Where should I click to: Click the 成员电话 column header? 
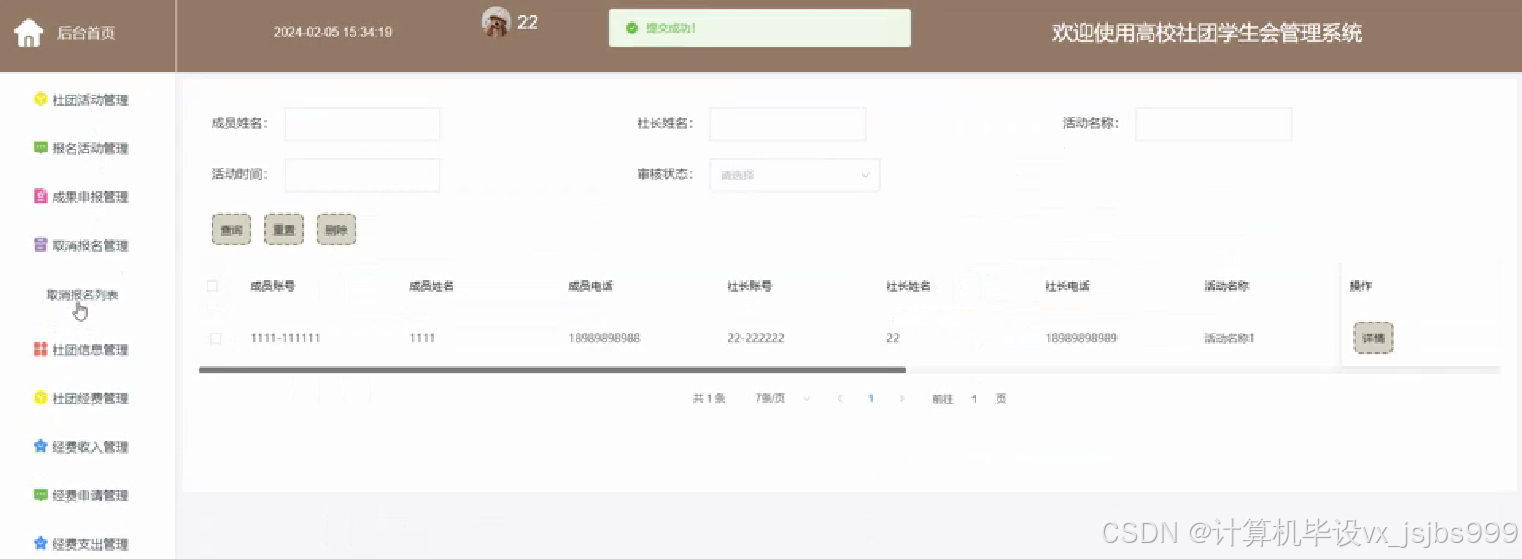tap(590, 286)
